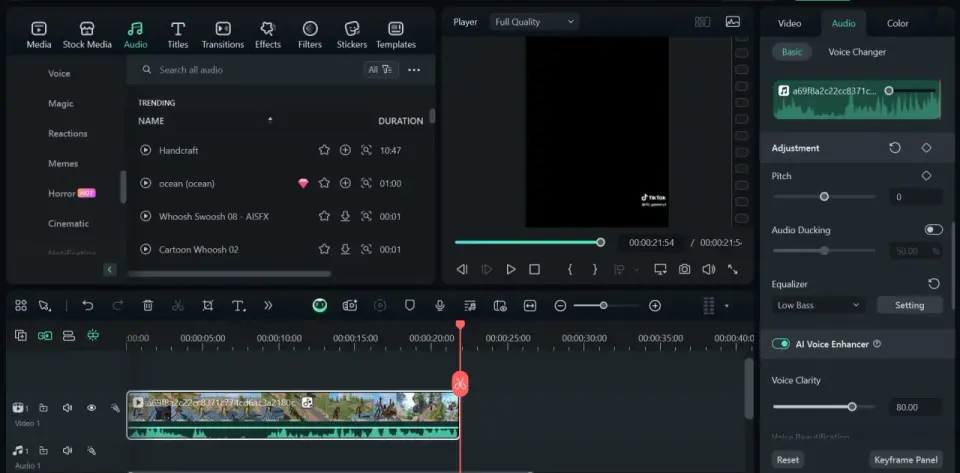The image size is (960, 473).
Task: Favorite the Cartoon Whoosh 02 track
Action: point(324,249)
